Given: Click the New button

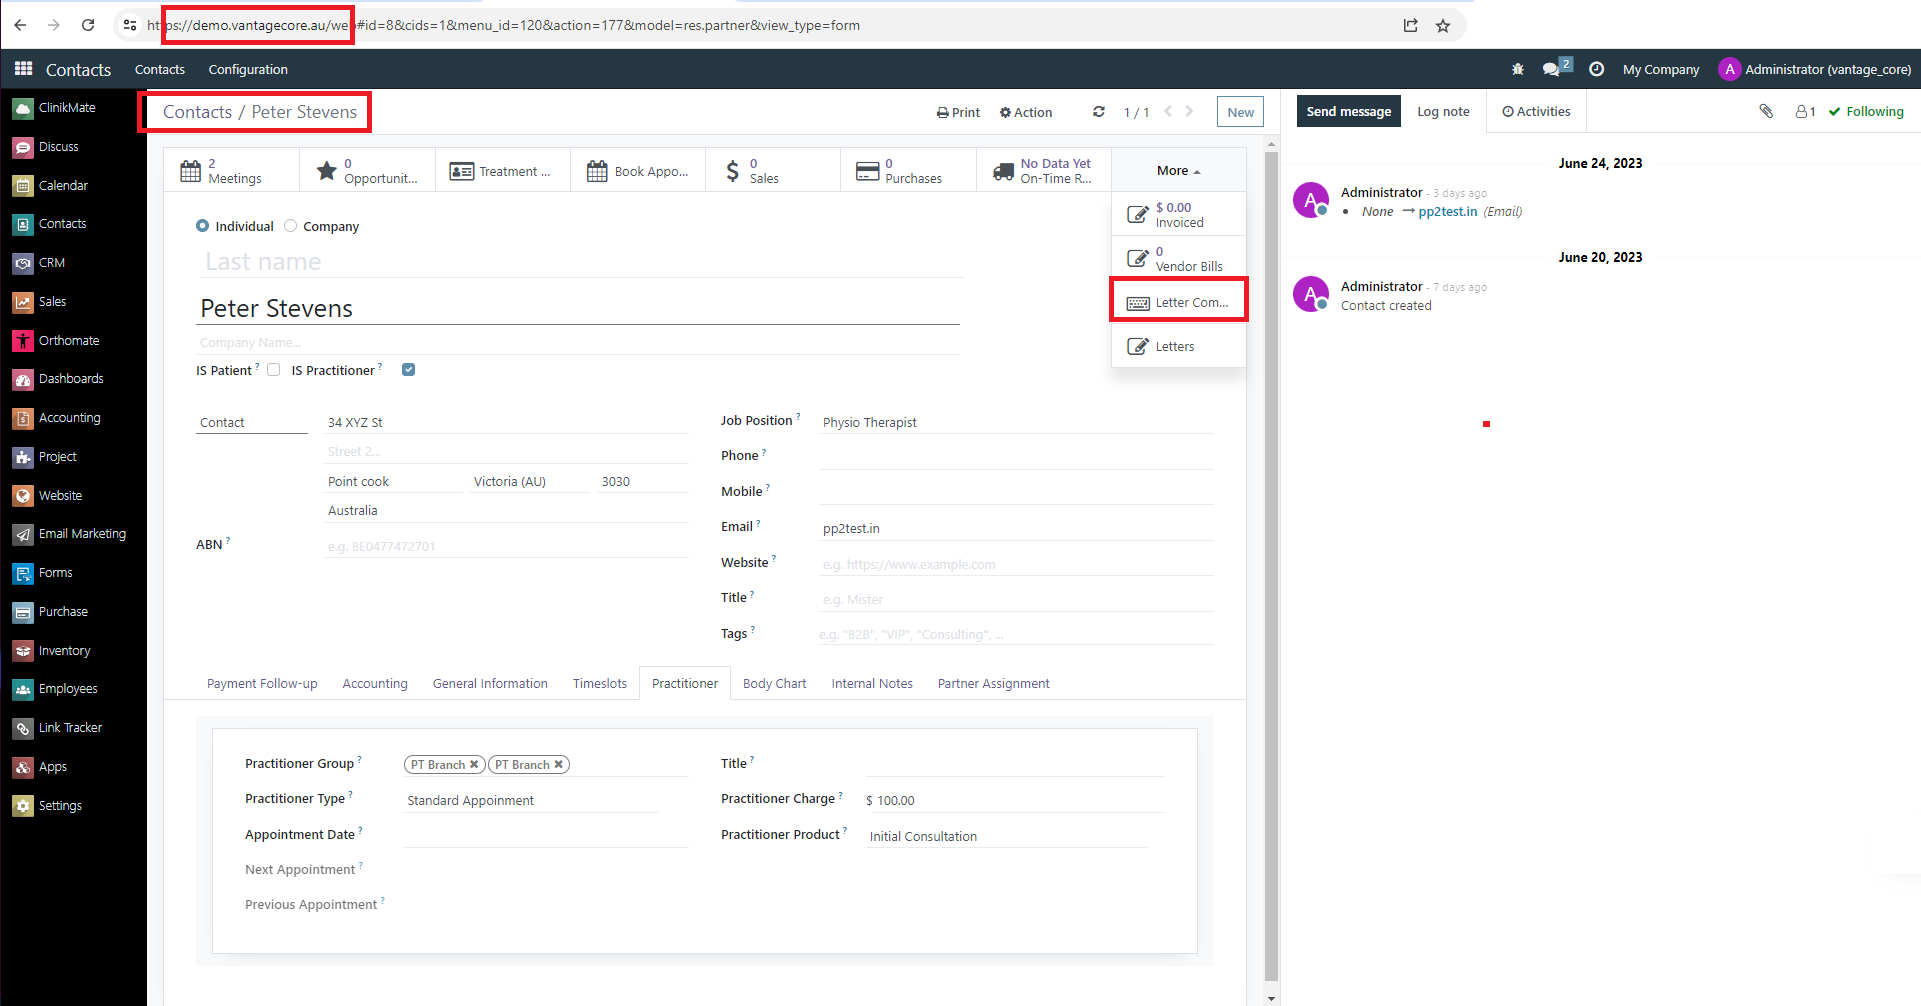Looking at the screenshot, I should (1240, 112).
